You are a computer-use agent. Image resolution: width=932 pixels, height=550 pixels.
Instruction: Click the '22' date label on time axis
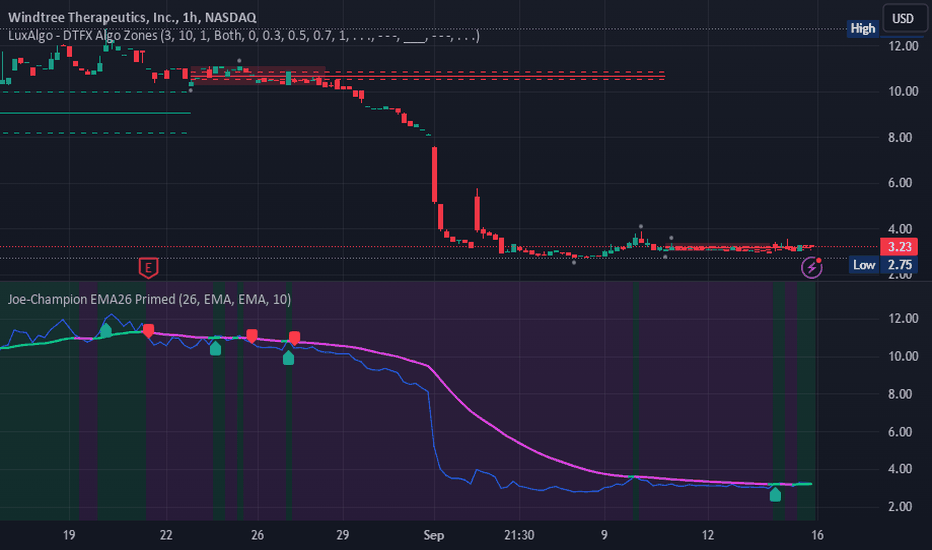coord(166,535)
